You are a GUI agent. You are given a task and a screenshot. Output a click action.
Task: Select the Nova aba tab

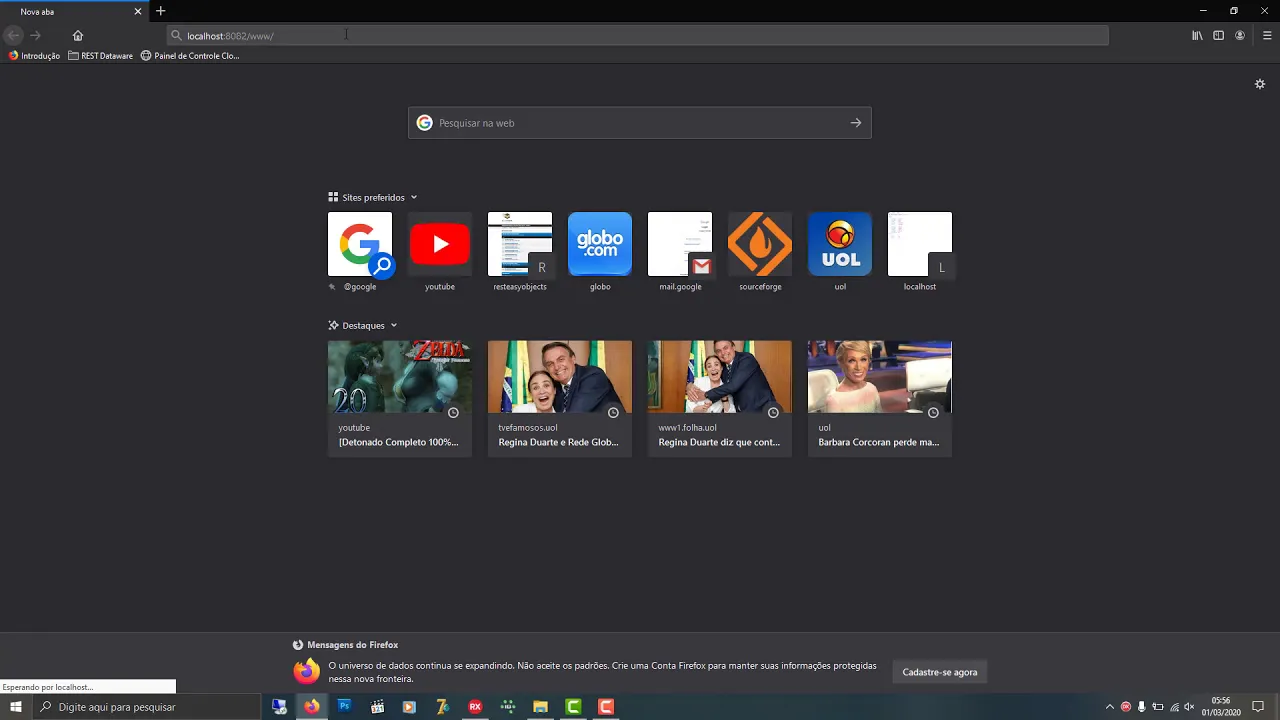click(x=75, y=11)
